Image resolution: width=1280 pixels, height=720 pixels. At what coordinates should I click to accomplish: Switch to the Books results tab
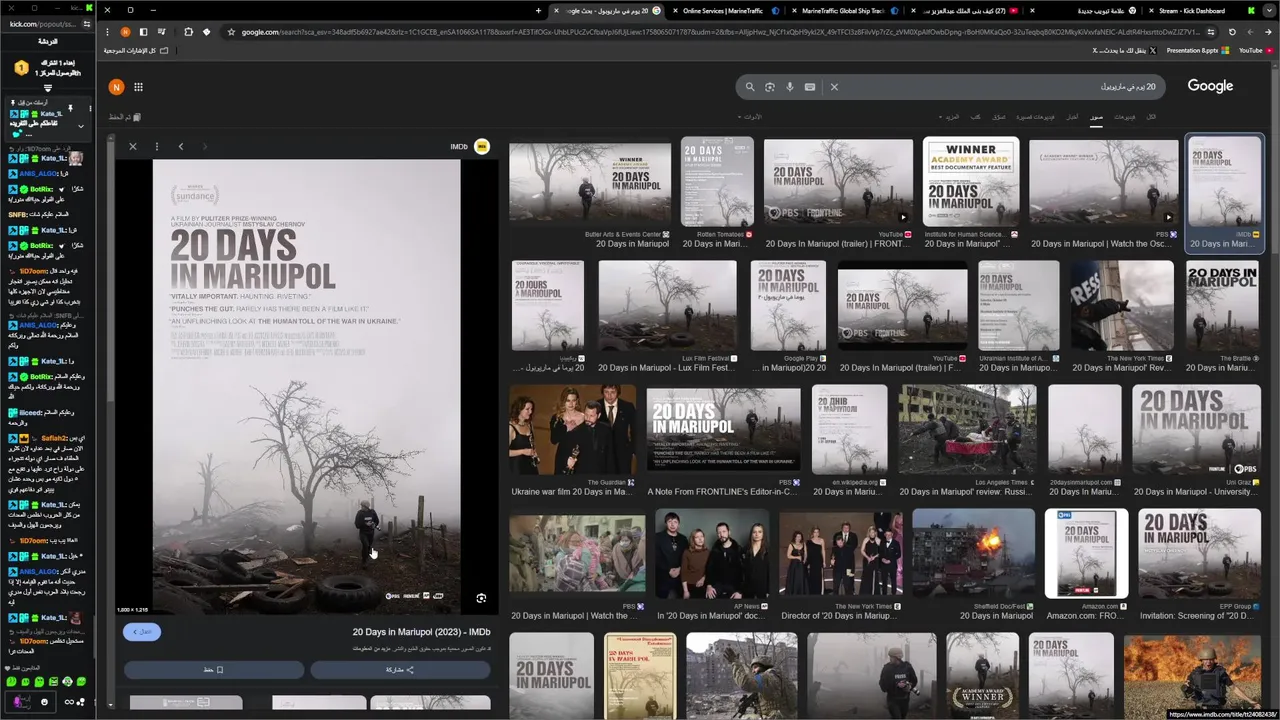click(x=976, y=117)
